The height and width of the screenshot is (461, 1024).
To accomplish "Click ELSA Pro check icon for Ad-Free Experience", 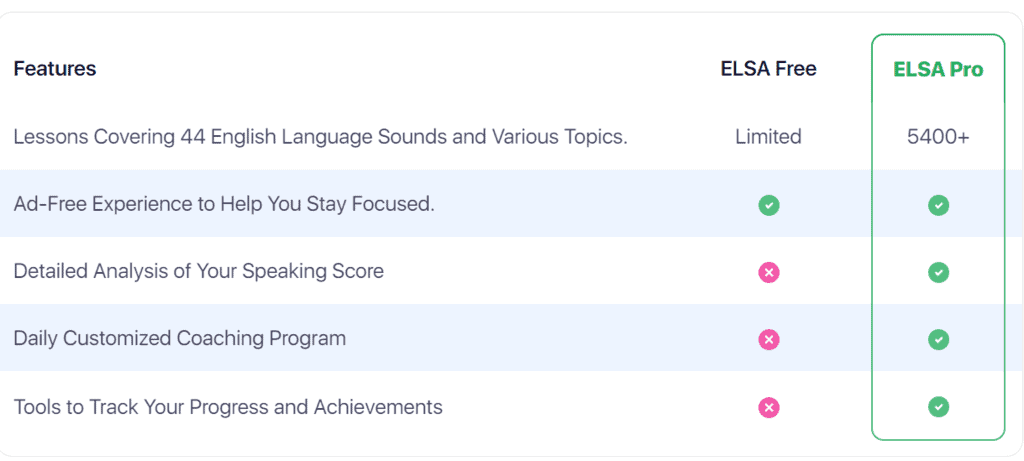I will click(938, 205).
